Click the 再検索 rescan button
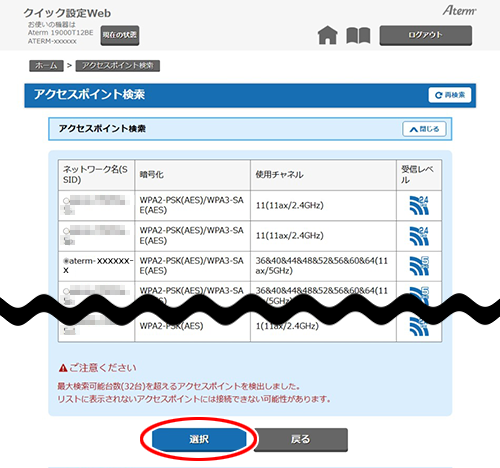 [450, 95]
